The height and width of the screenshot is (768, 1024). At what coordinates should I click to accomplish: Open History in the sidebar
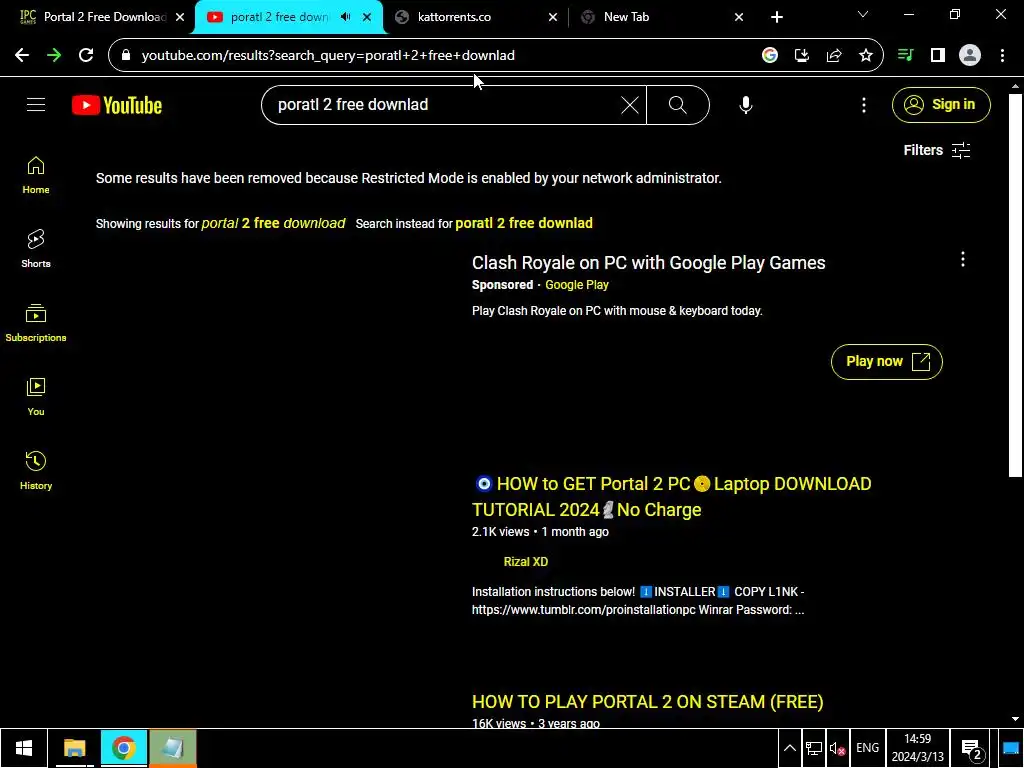point(36,471)
